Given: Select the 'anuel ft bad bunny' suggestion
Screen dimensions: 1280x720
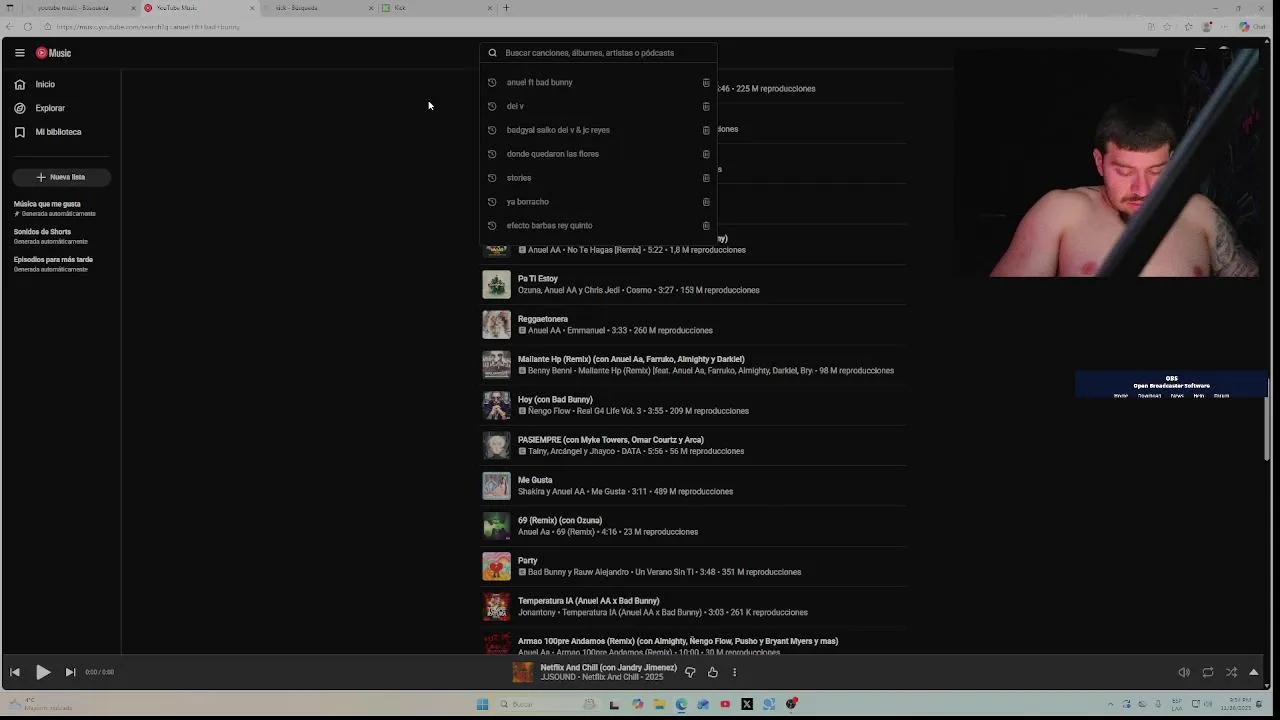Looking at the screenshot, I should 539,82.
